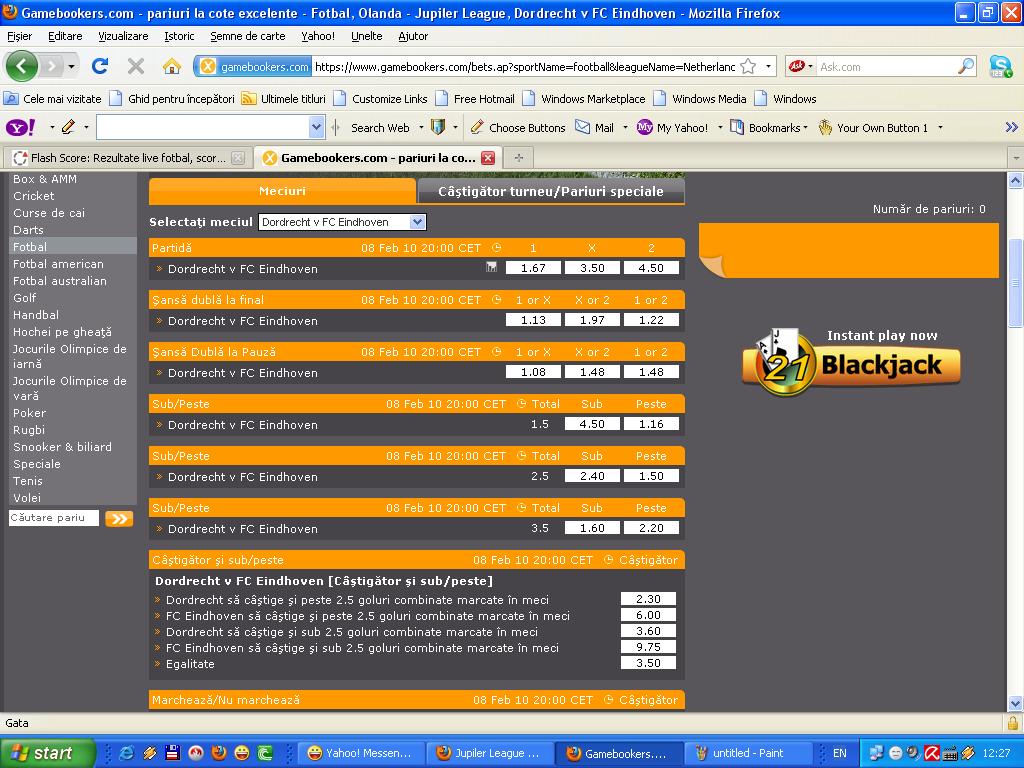Viewport: 1024px width, 768px height.
Task: Open Cele mai vizitate bookmark folder
Action: tap(53, 99)
